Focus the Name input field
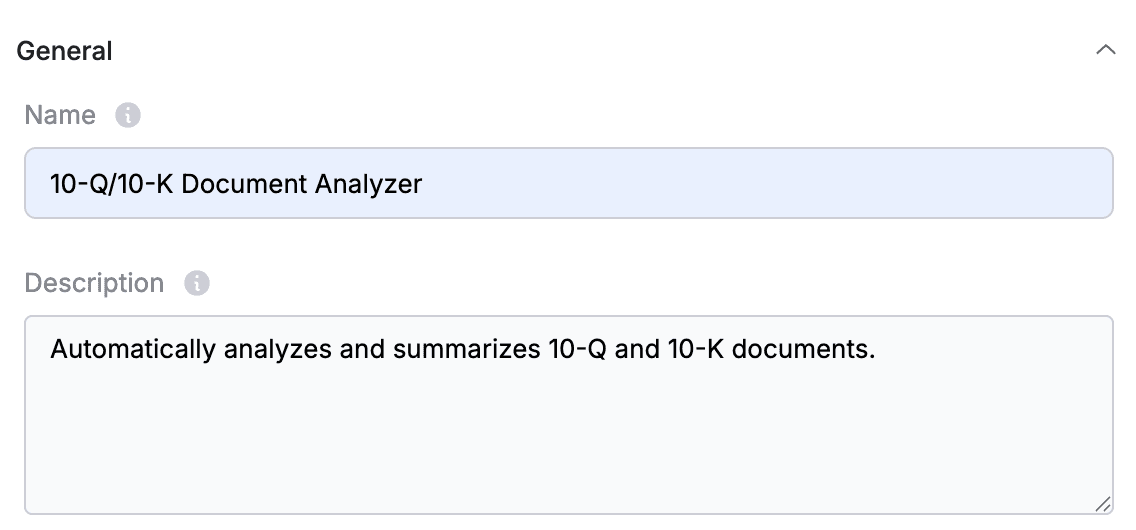 coord(569,183)
